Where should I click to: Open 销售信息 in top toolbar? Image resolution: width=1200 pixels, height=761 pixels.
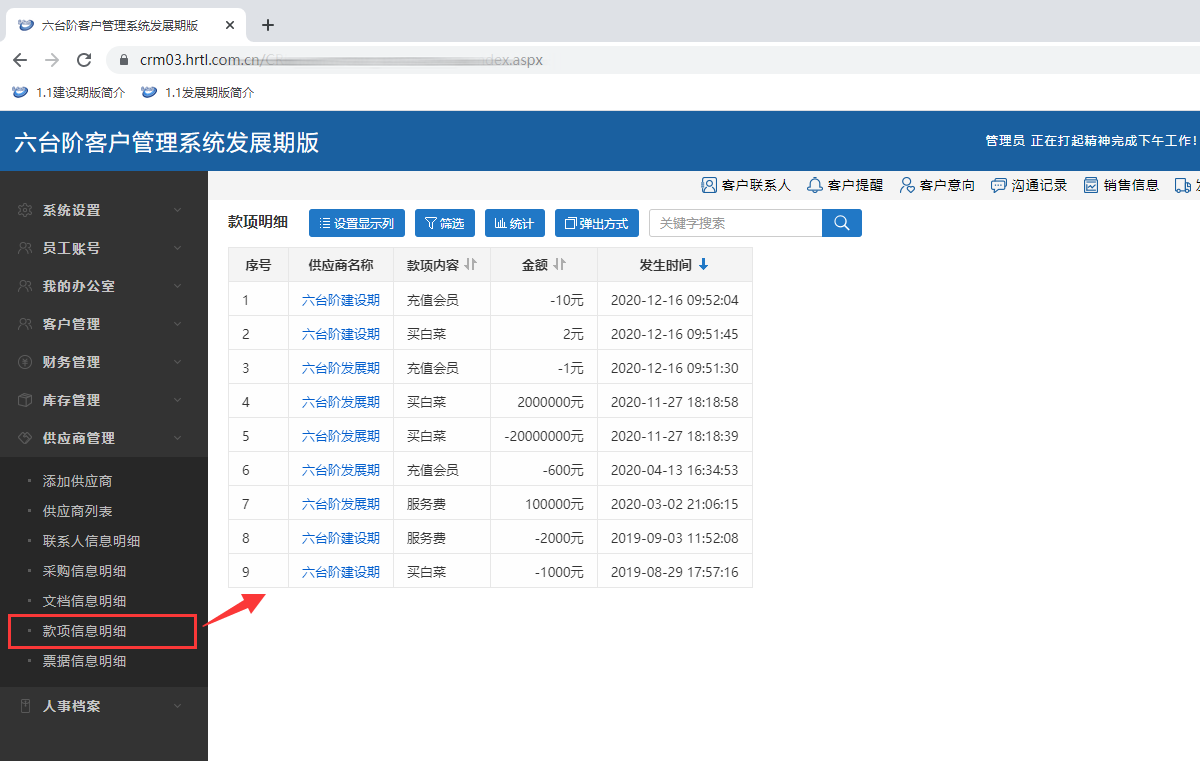pyautogui.click(x=1121, y=185)
